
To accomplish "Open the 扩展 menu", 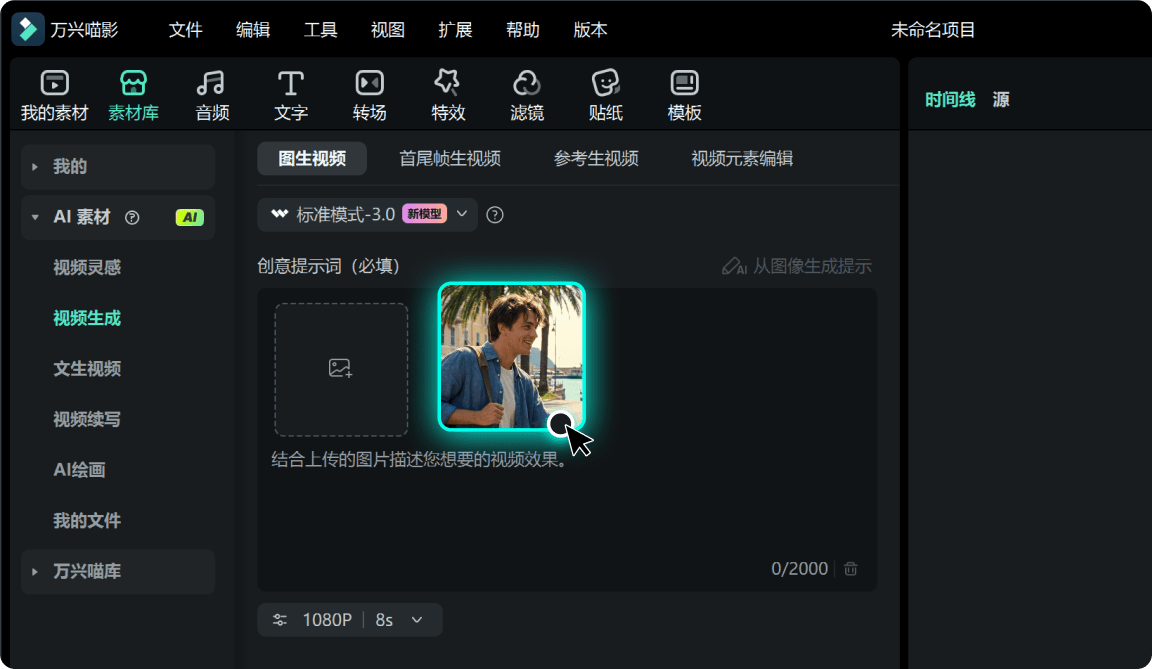I will tap(456, 30).
